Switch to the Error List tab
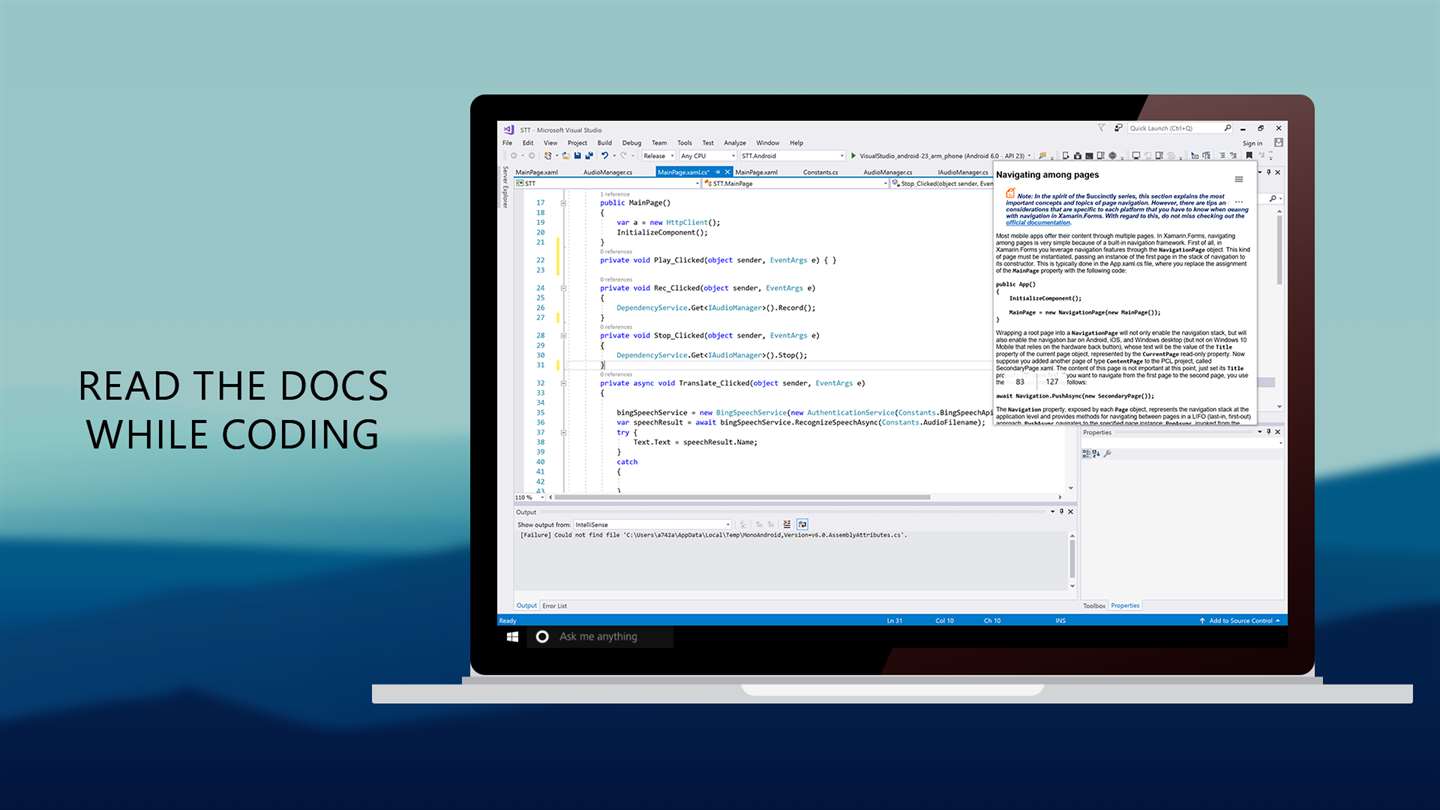Image resolution: width=1440 pixels, height=810 pixels. [554, 606]
